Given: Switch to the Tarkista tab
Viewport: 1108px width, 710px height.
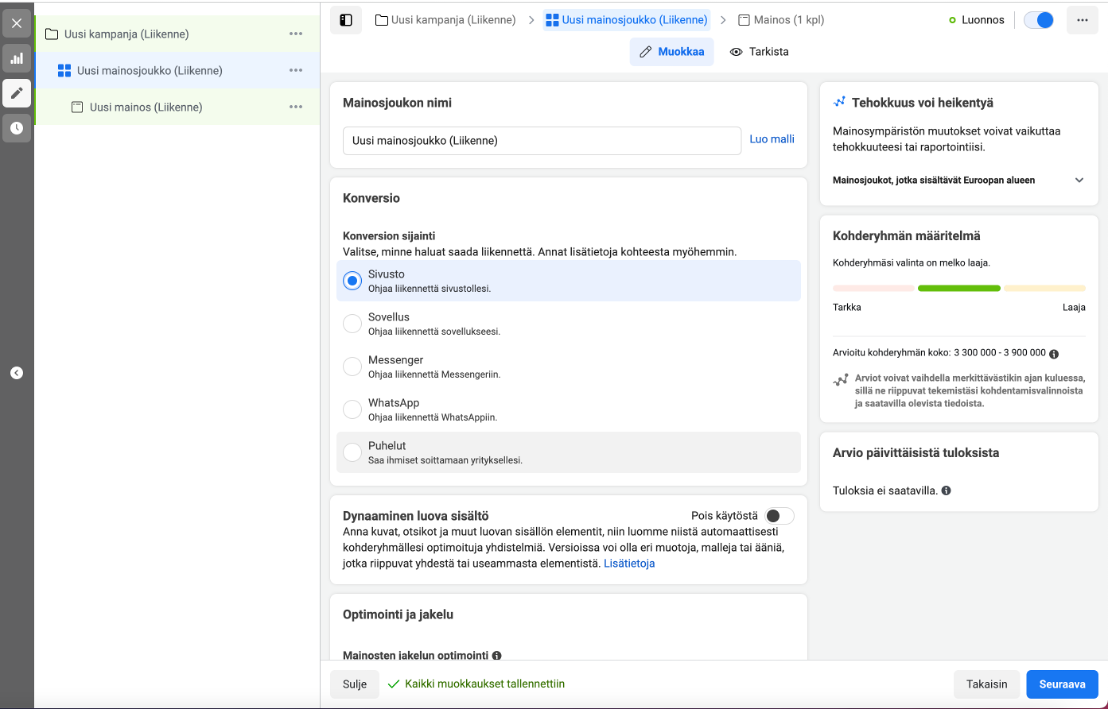Looking at the screenshot, I should [760, 52].
